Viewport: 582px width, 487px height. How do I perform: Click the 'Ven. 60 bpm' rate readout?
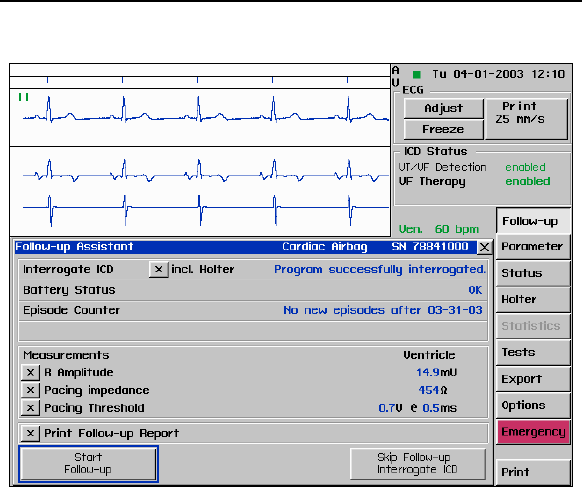pos(439,229)
